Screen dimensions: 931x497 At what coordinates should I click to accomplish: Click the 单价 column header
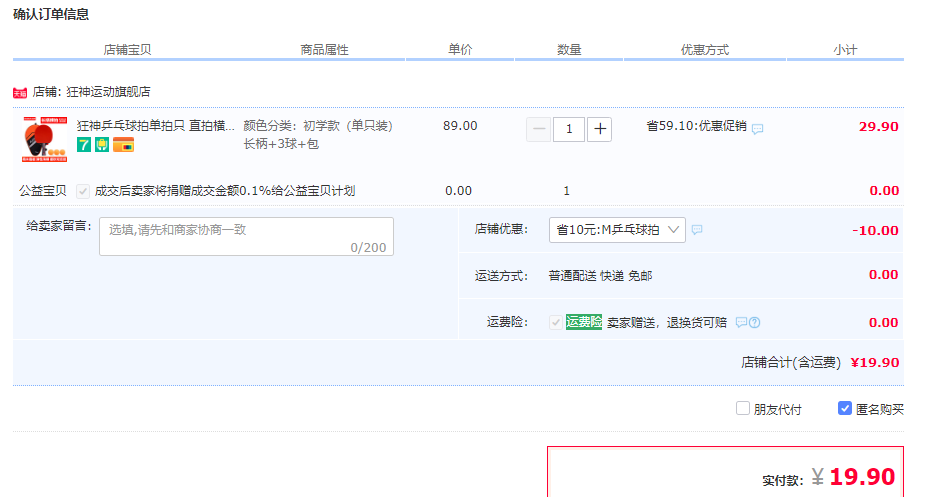(460, 50)
